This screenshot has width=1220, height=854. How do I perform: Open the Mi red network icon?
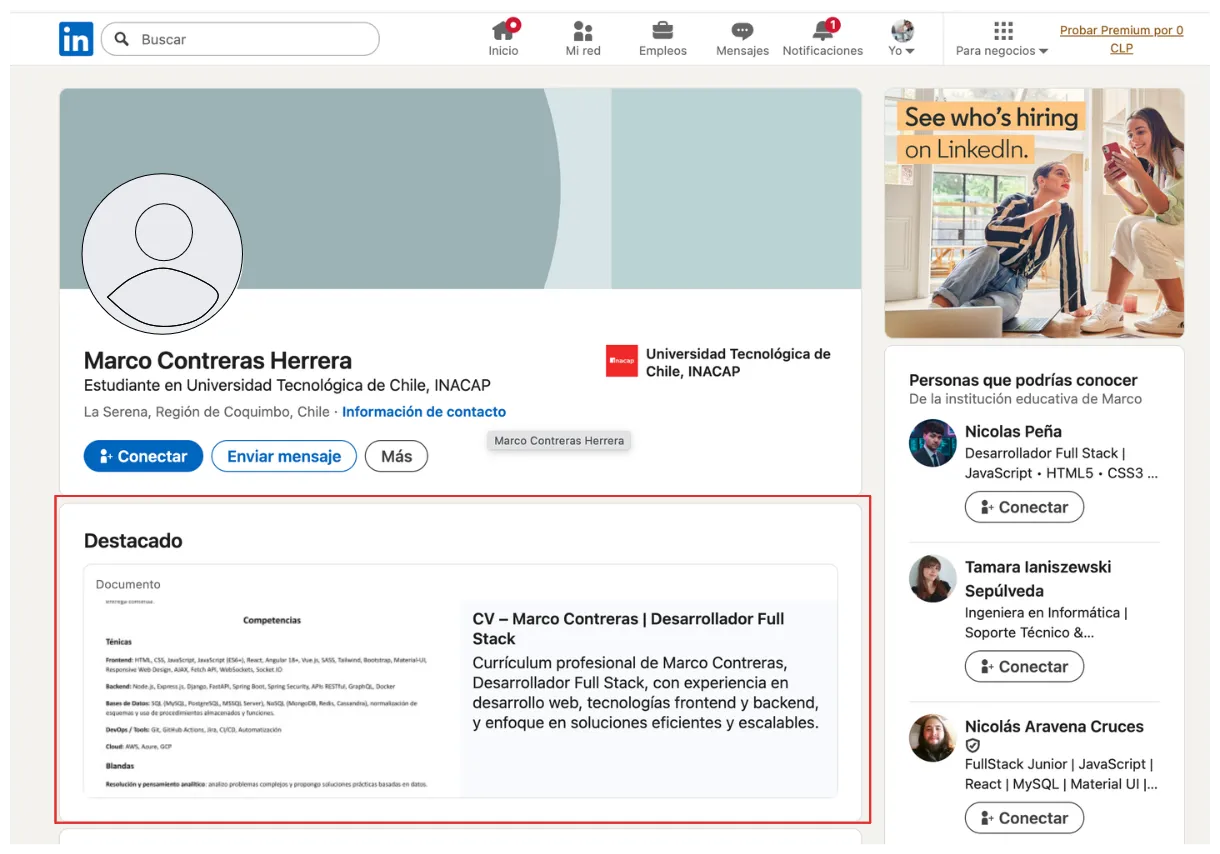583,31
